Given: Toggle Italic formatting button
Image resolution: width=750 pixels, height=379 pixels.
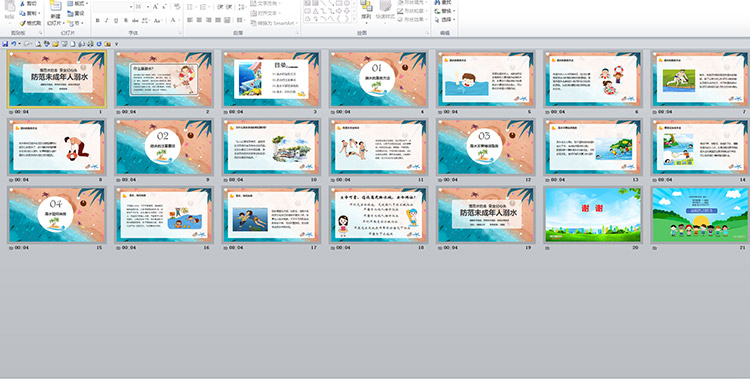Looking at the screenshot, I should pyautogui.click(x=107, y=21).
